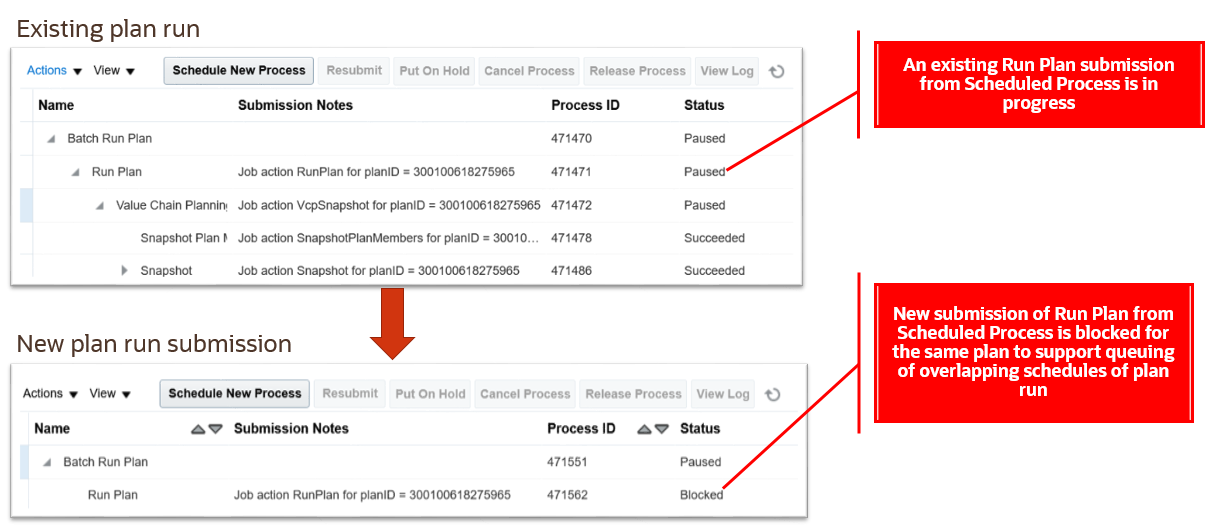The width and height of the screenshot is (1209, 529).
Task: Open Actions menu in lower toolbar
Action: point(50,394)
